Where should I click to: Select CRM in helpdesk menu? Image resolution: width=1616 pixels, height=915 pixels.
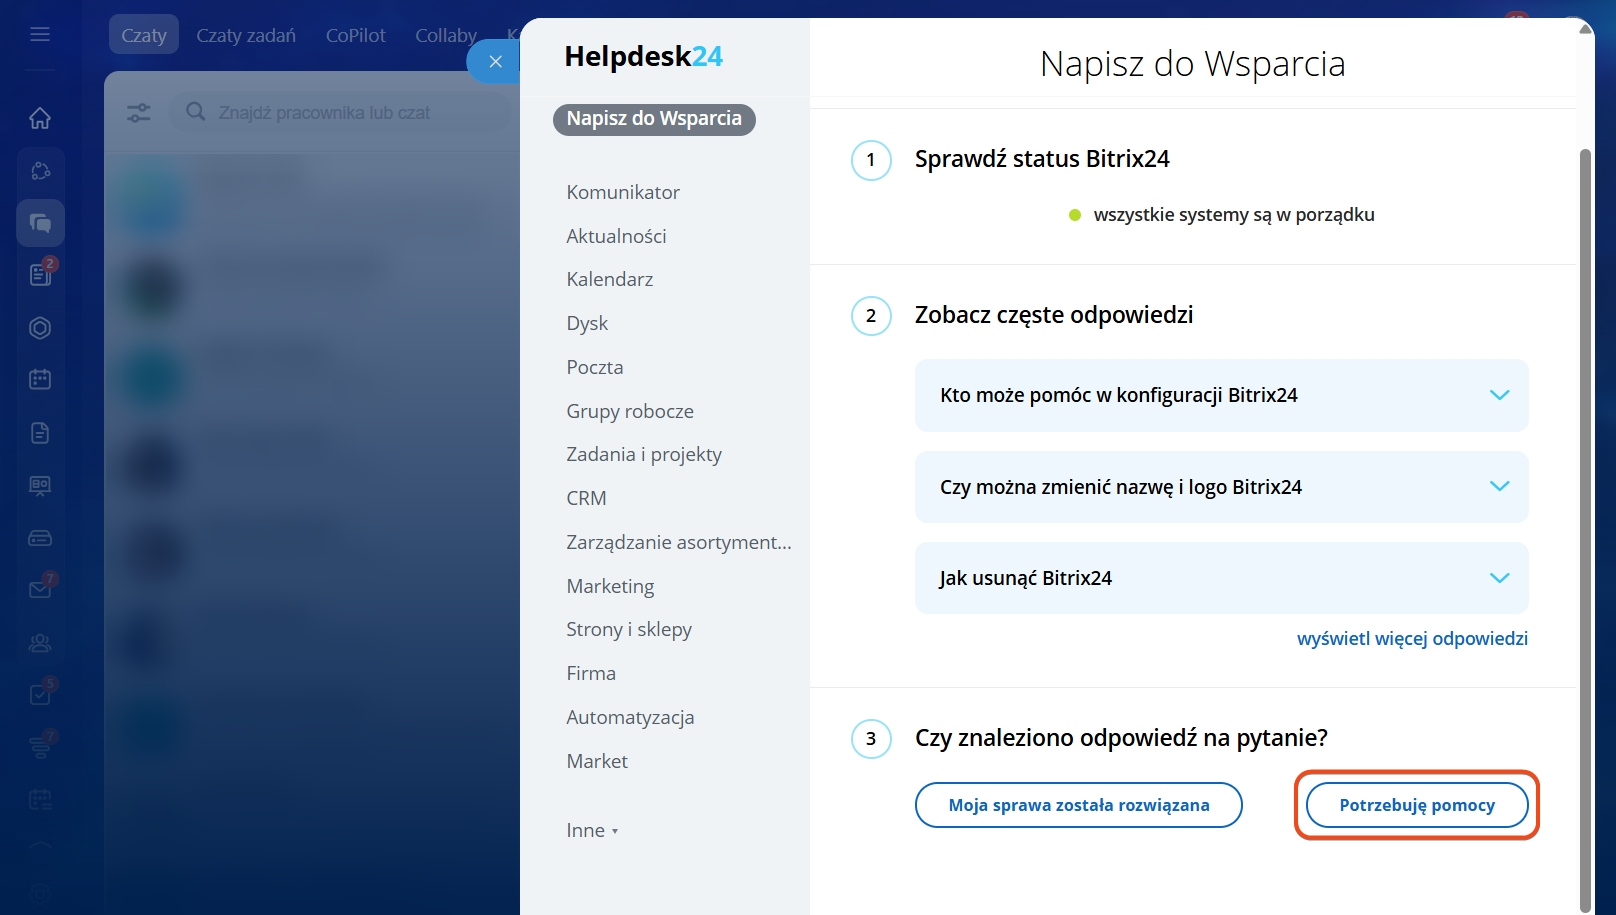click(x=586, y=498)
